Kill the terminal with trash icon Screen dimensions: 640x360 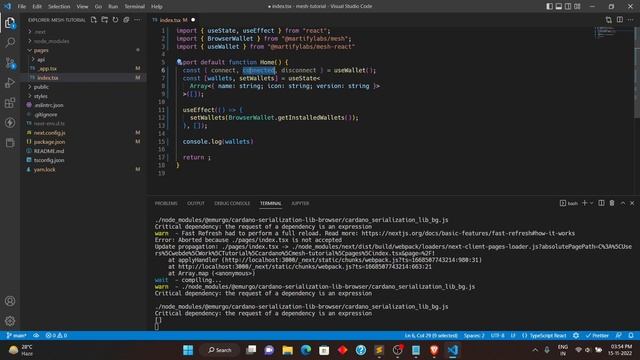click(x=612, y=203)
